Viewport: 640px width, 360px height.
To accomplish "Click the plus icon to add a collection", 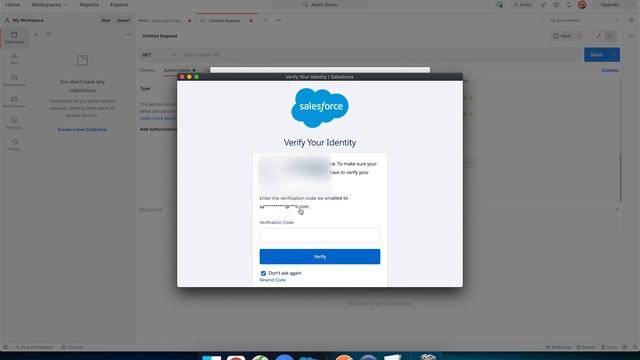I will pyautogui.click(x=36, y=35).
